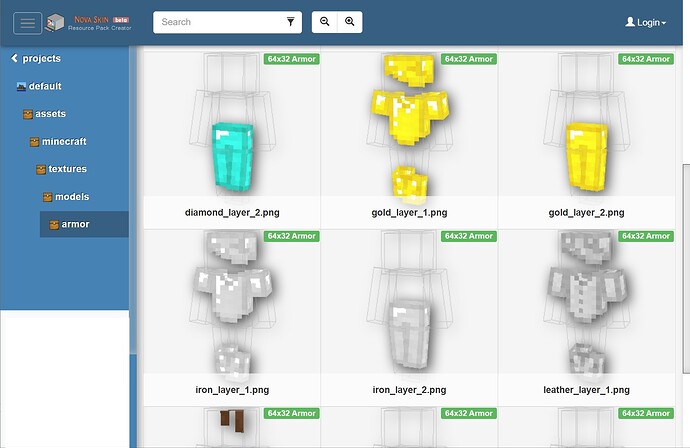
Task: Click into the Search input field
Action: point(220,22)
